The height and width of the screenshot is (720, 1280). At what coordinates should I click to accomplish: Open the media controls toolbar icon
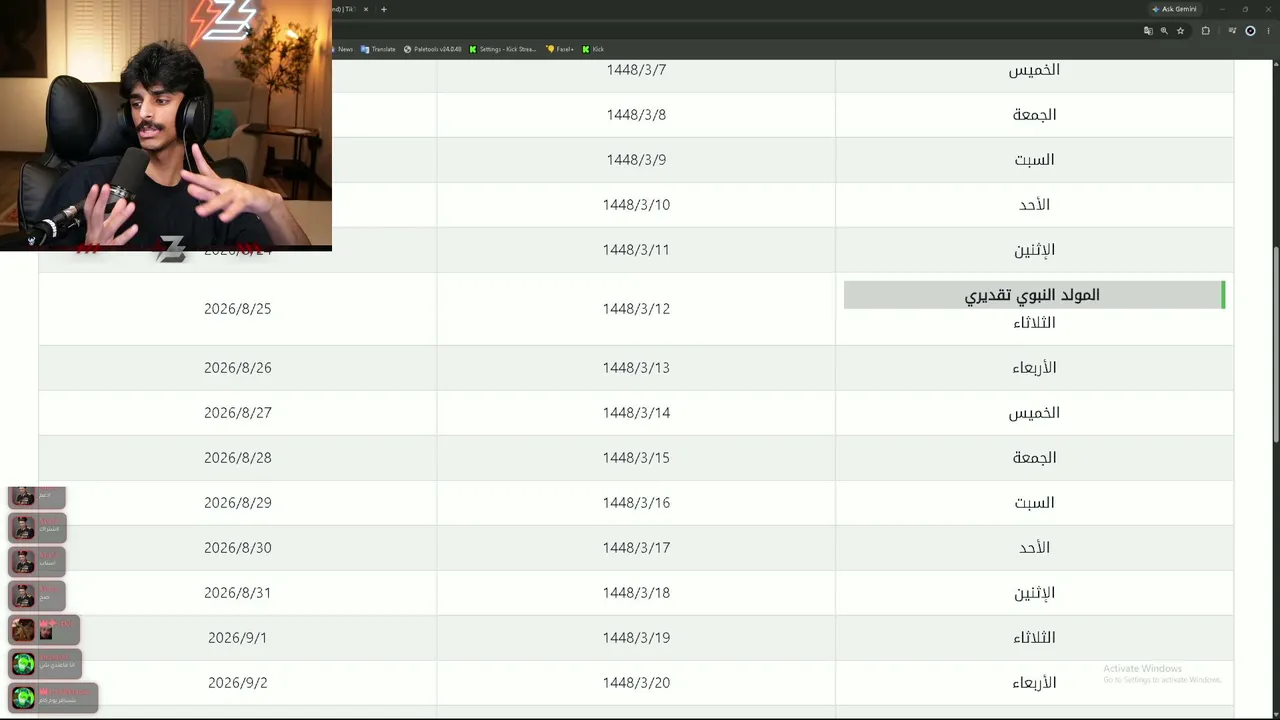tap(1233, 31)
